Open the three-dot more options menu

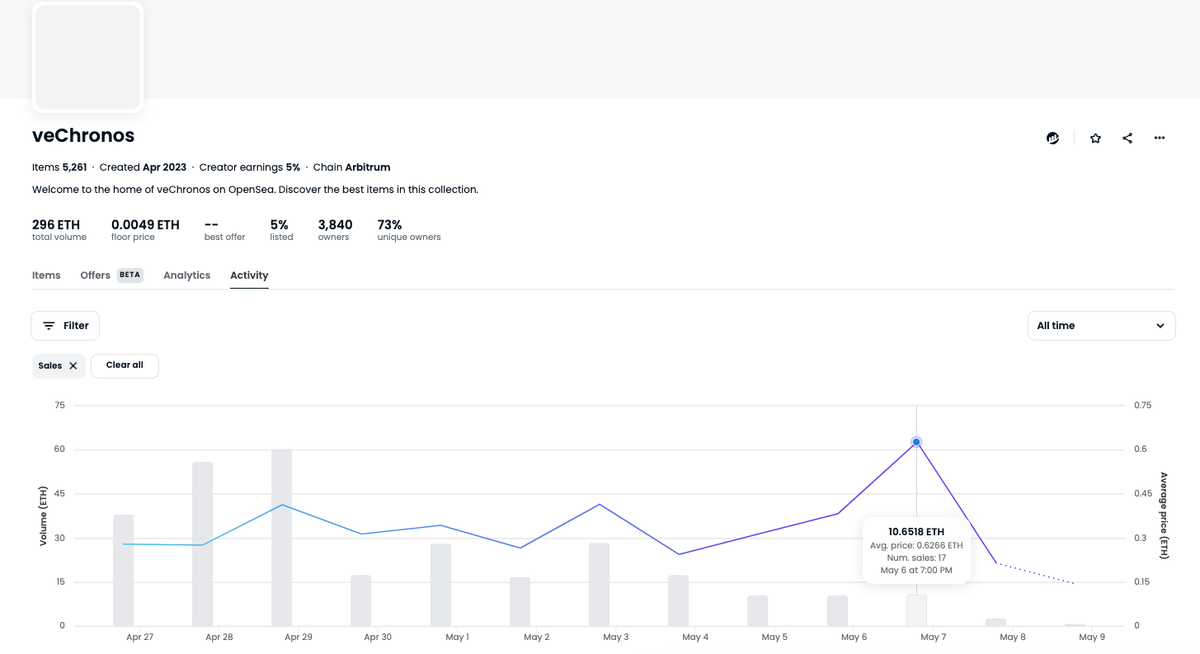tap(1159, 138)
